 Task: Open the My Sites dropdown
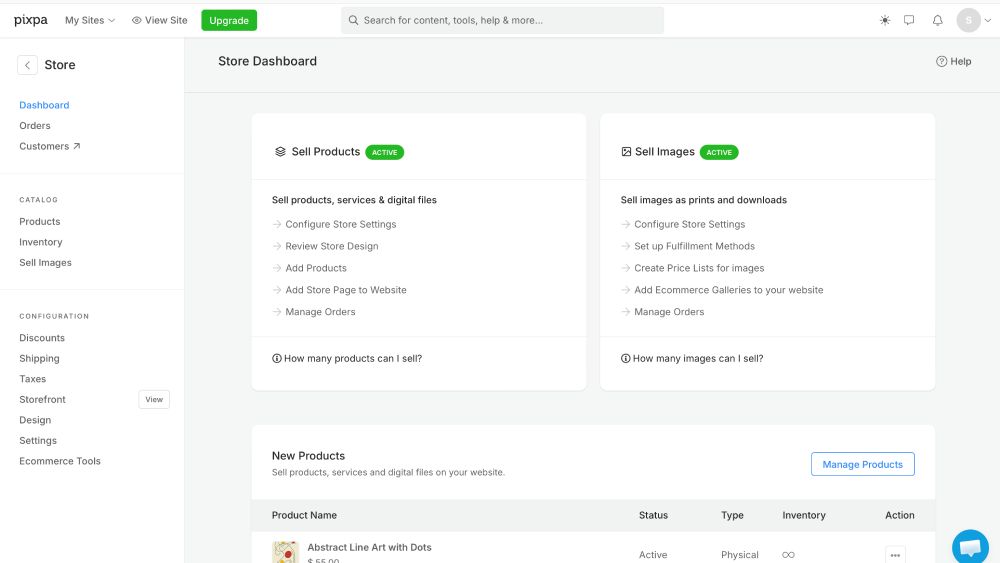(x=90, y=20)
